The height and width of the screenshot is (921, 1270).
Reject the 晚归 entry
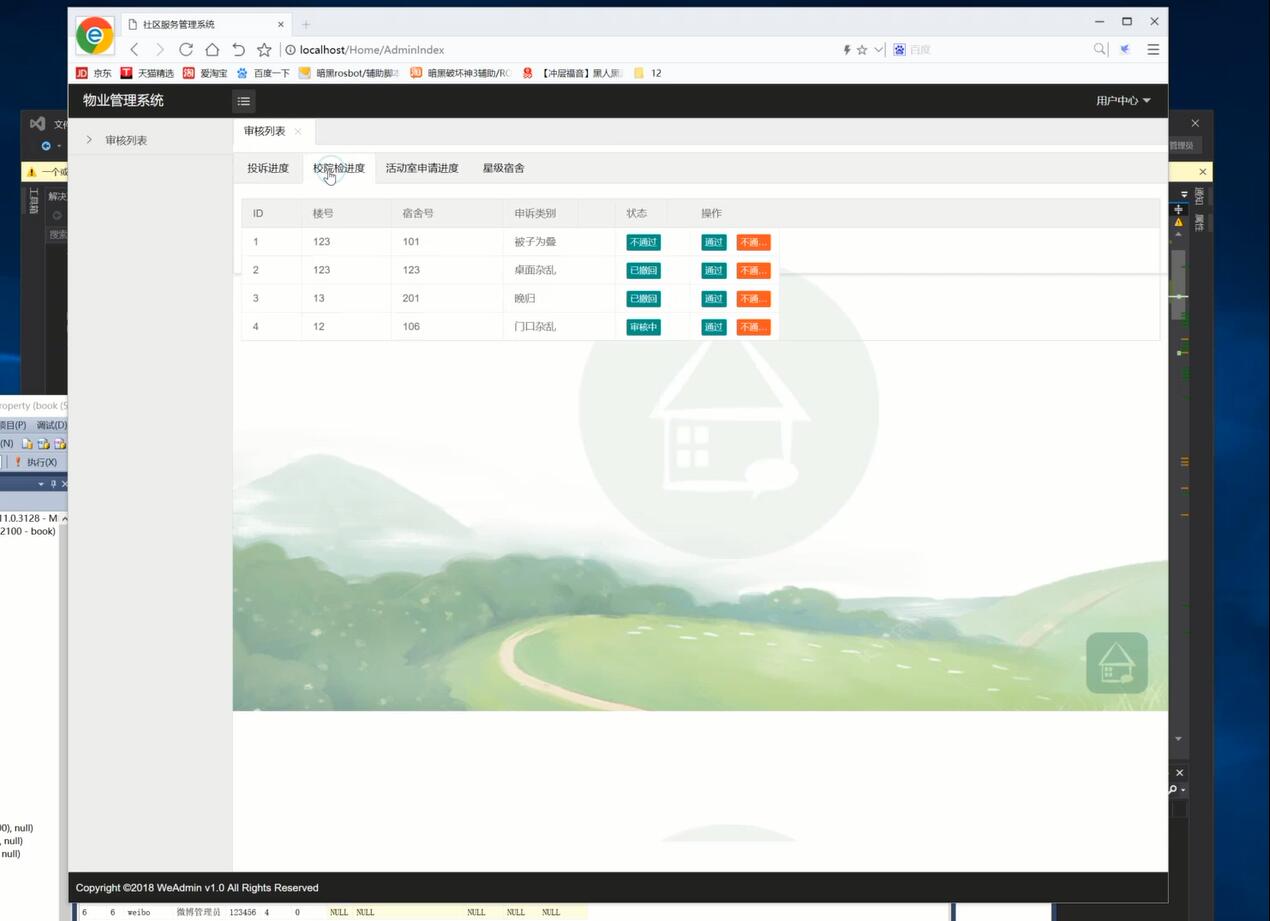tap(753, 298)
